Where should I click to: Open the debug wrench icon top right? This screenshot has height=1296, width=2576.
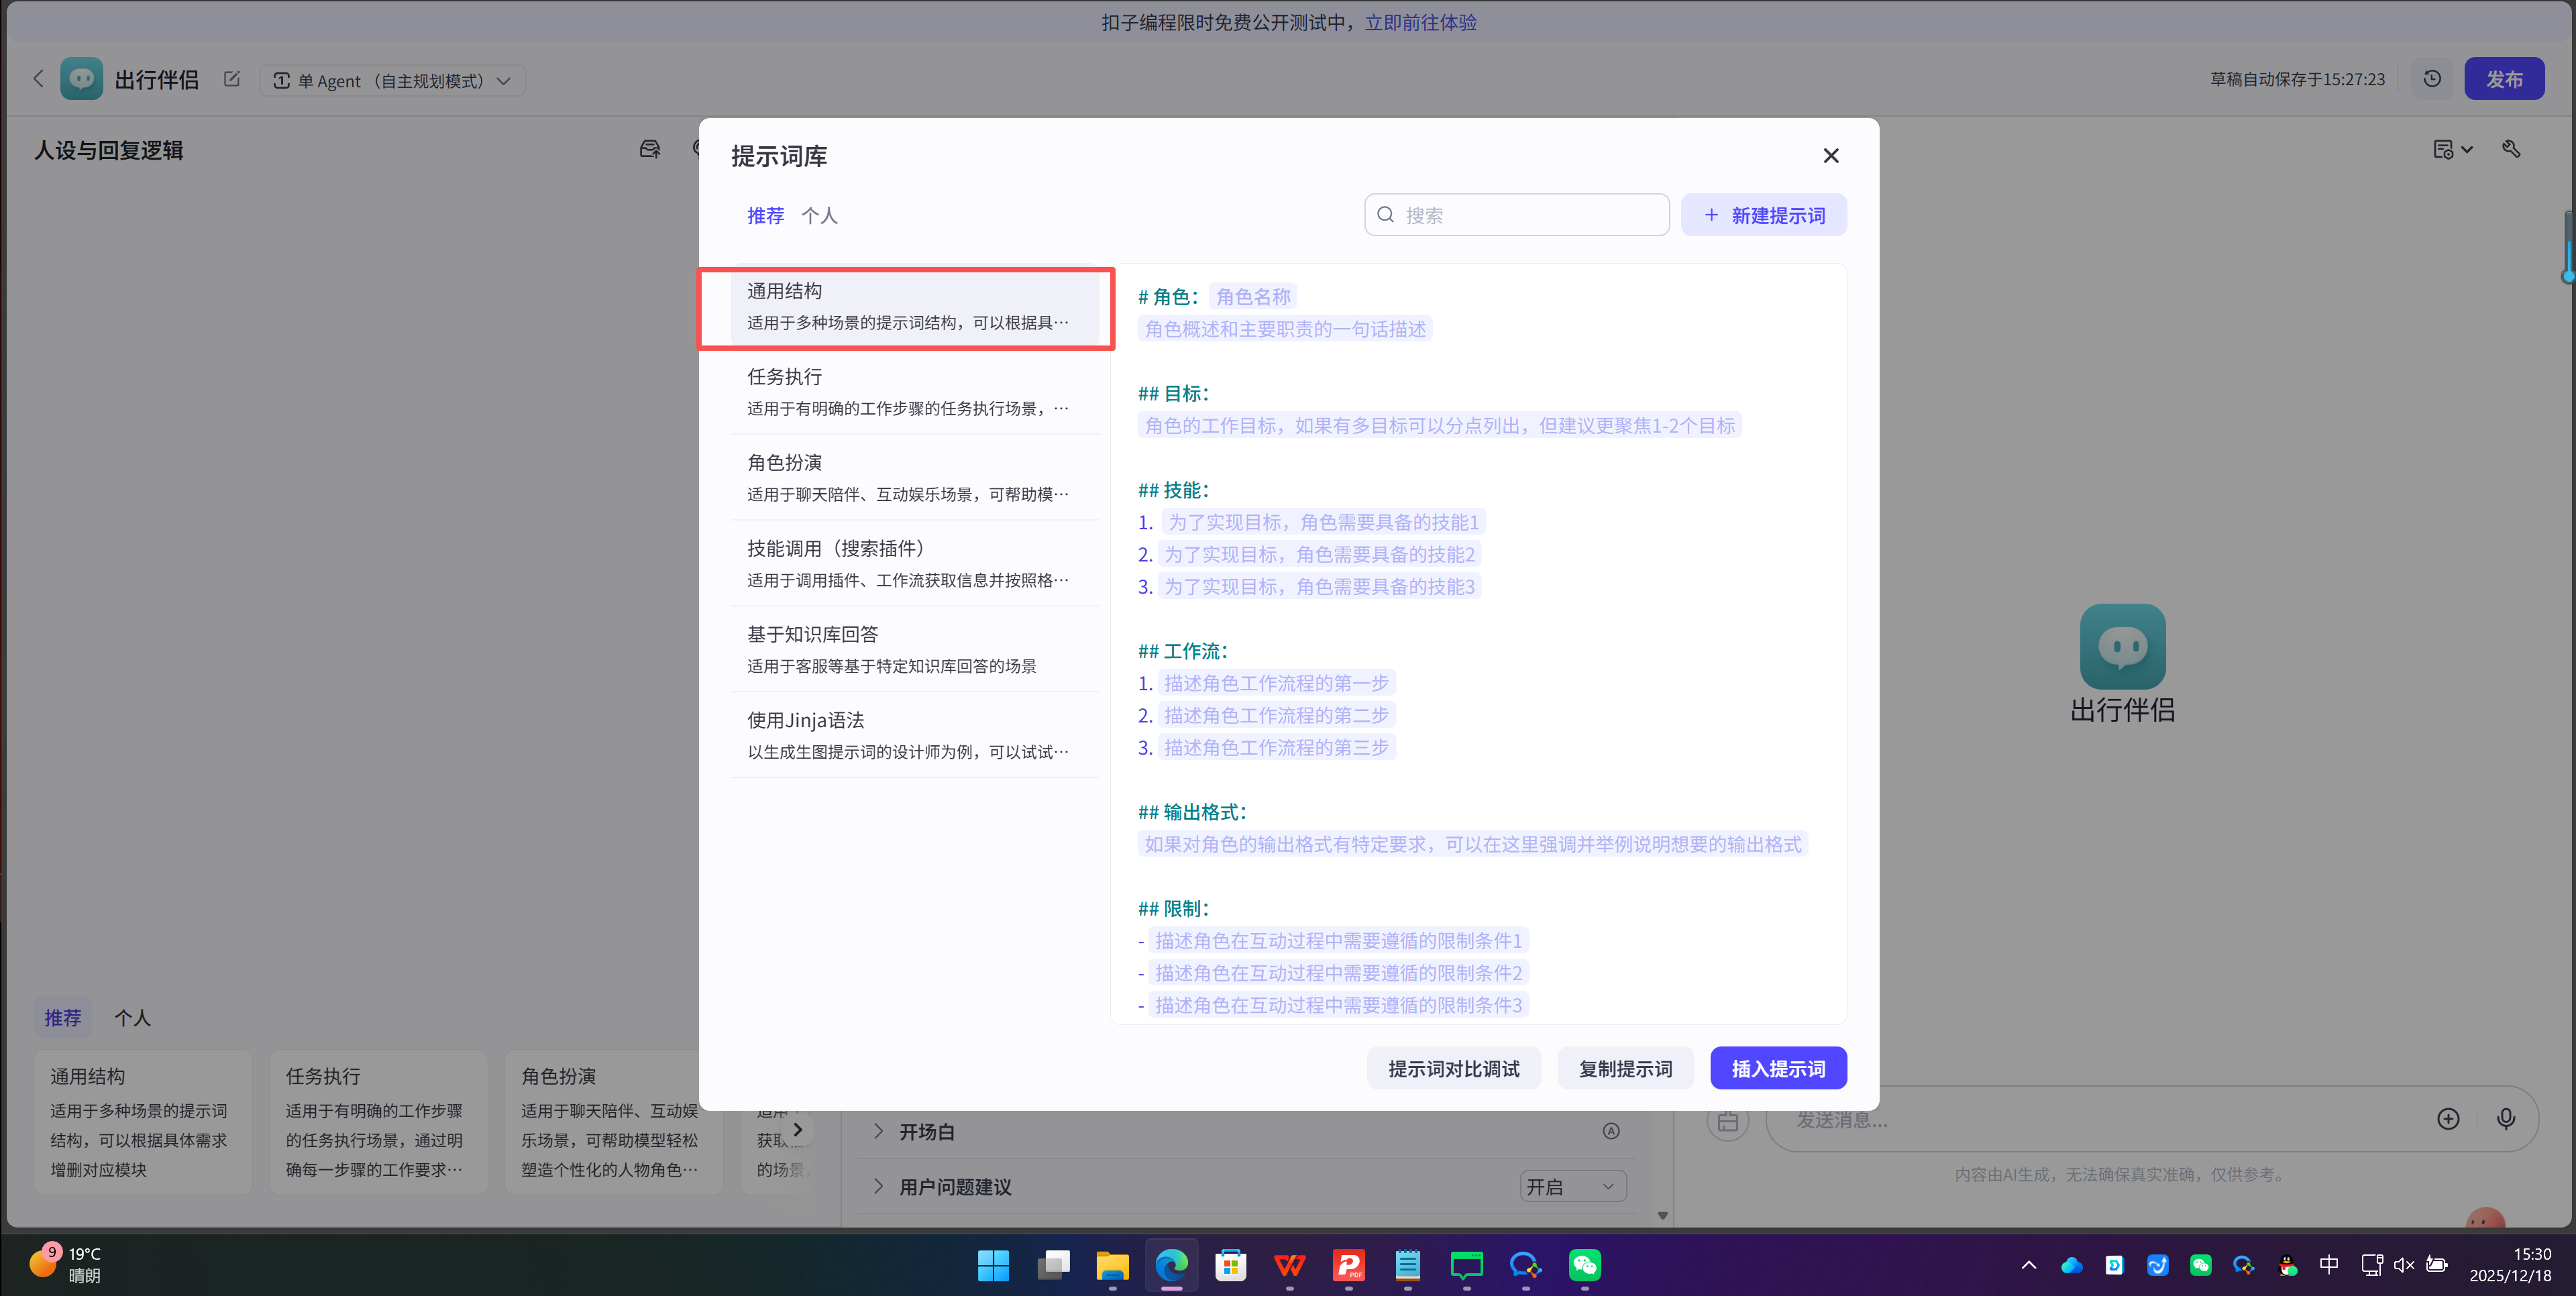click(2511, 149)
